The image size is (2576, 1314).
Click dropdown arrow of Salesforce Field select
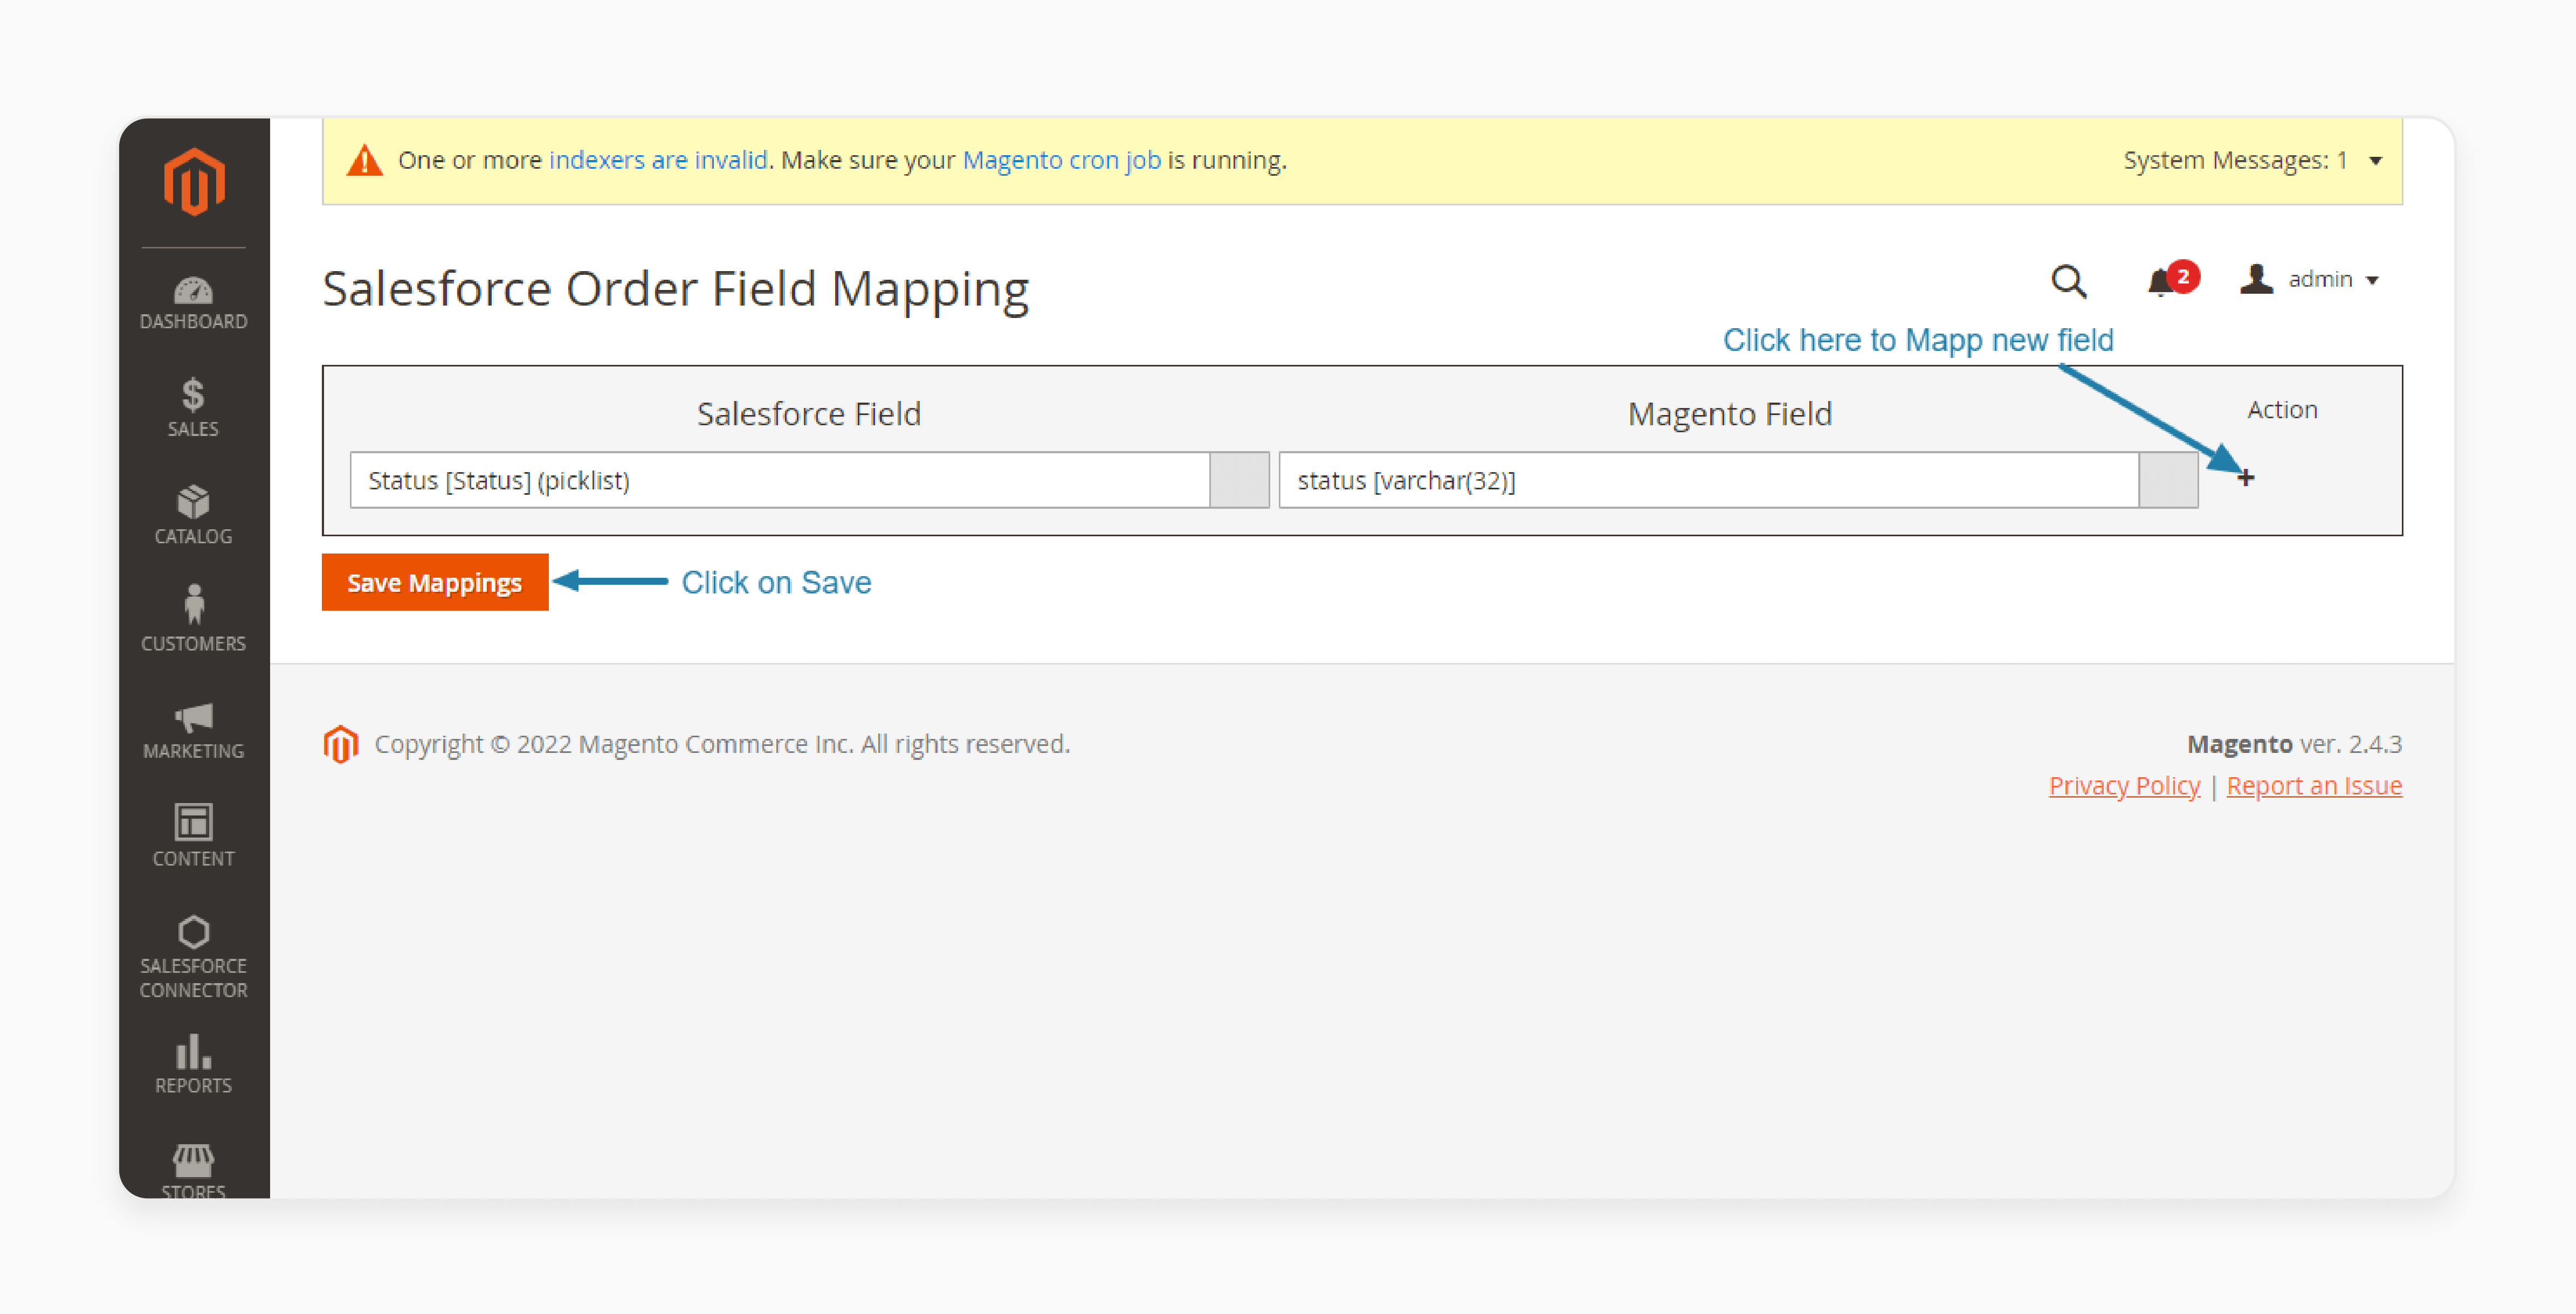click(1239, 480)
